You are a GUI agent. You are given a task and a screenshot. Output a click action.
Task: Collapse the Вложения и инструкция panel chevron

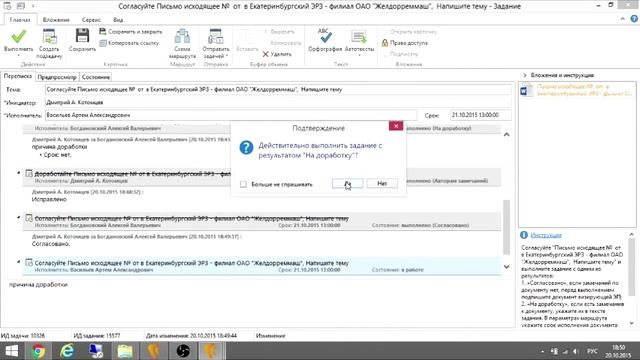pyautogui.click(x=525, y=75)
